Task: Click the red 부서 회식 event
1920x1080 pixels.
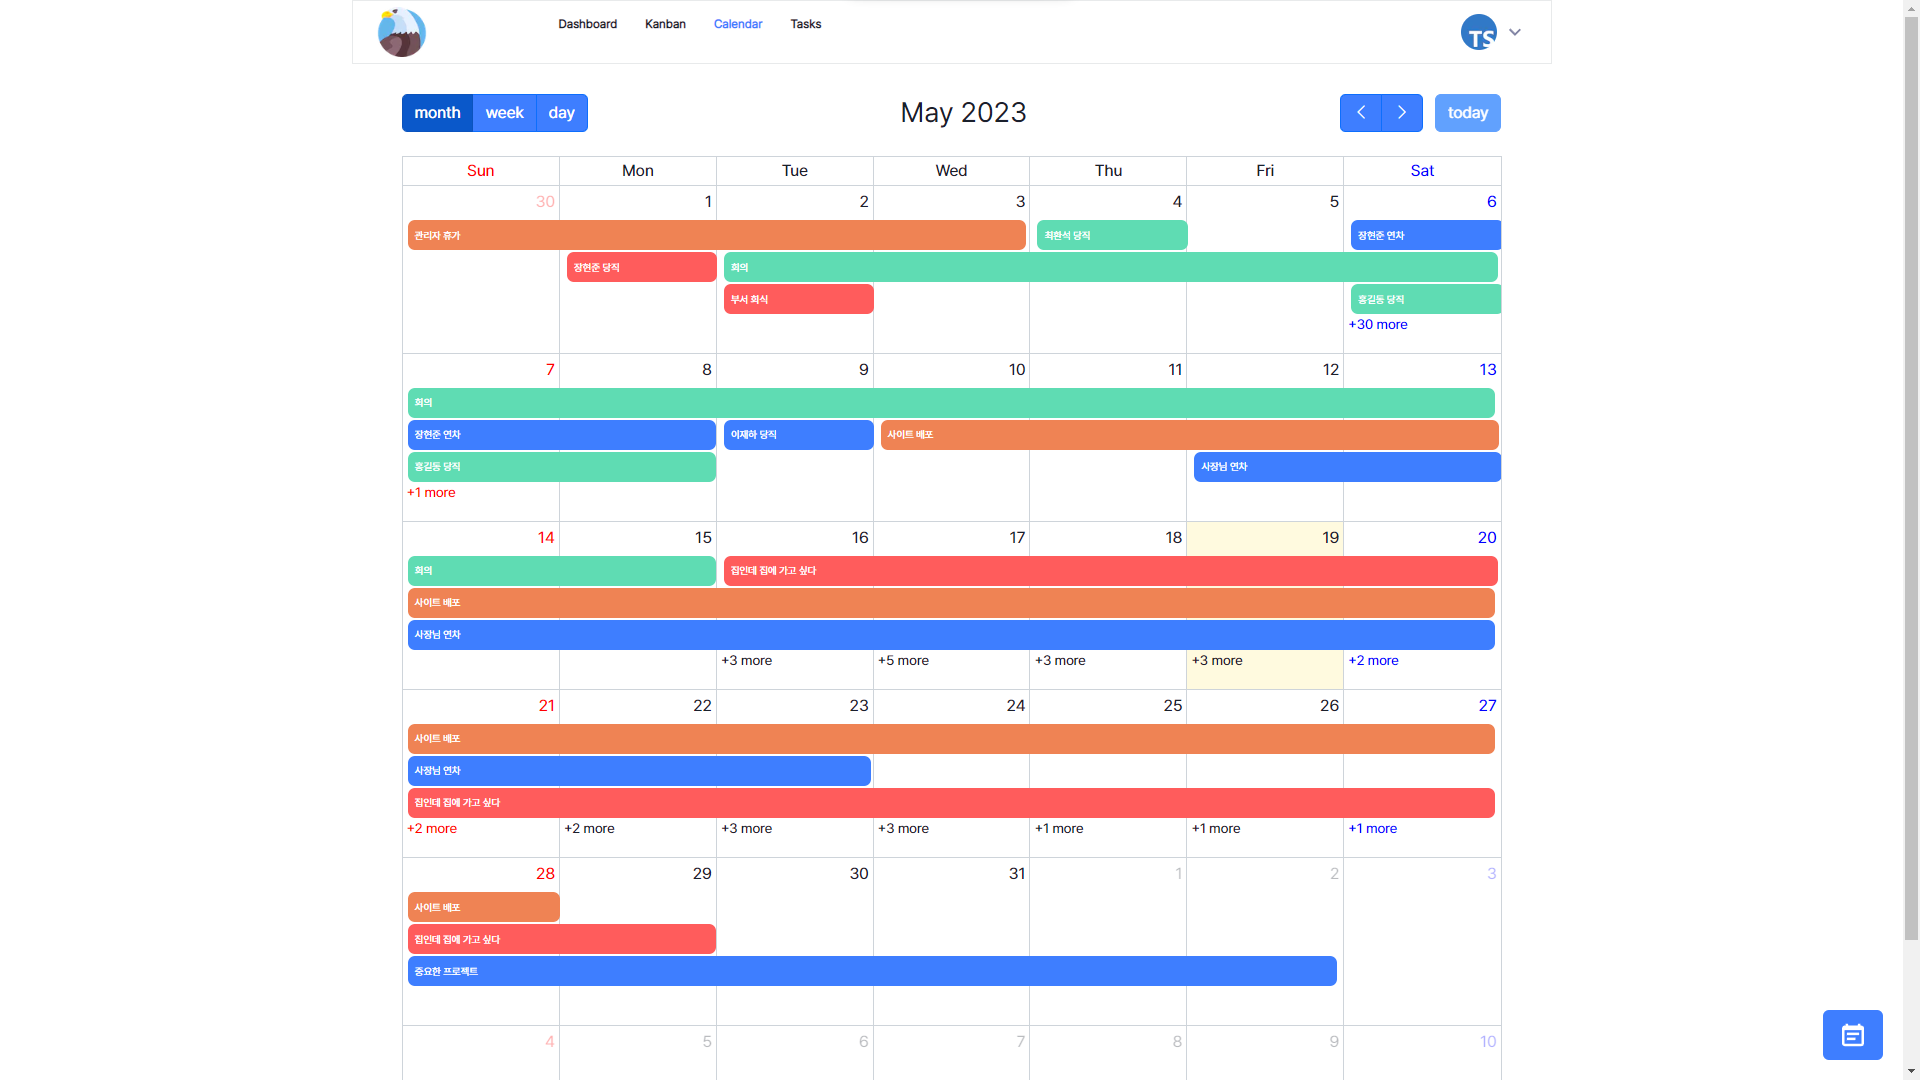Action: click(798, 299)
